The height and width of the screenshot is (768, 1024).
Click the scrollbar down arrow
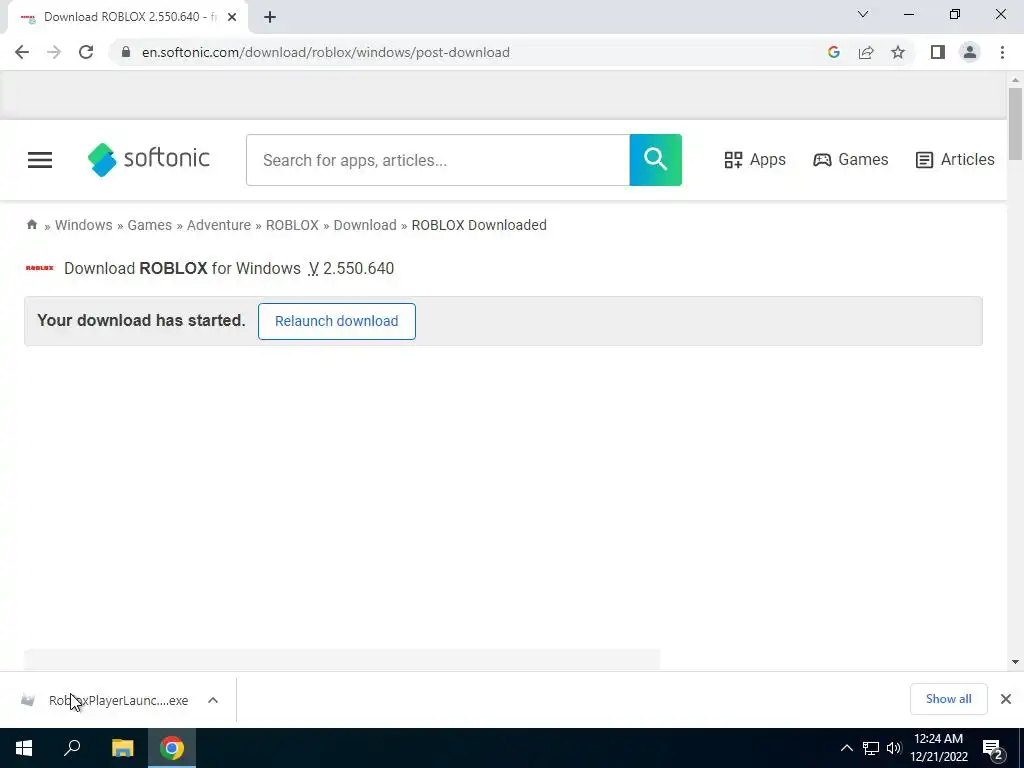(x=1015, y=662)
